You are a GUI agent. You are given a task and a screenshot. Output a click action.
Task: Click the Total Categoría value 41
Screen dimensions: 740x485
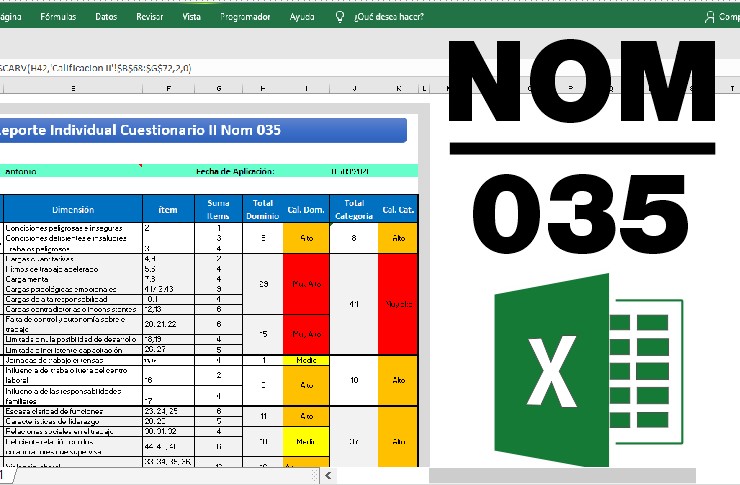click(x=354, y=304)
